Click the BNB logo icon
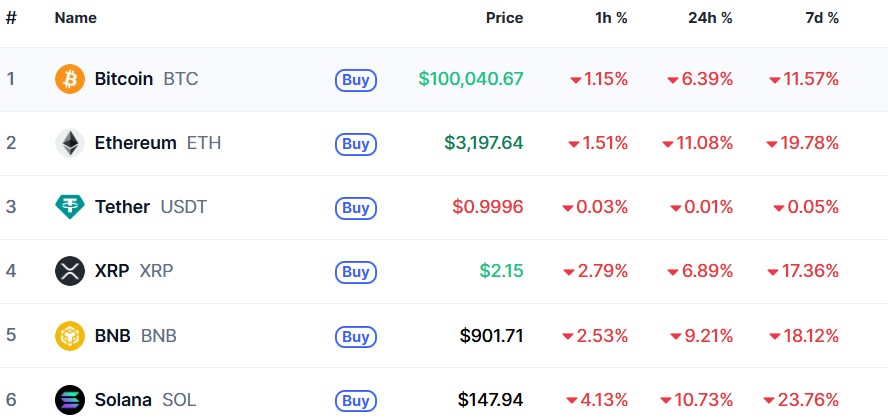 coord(70,335)
